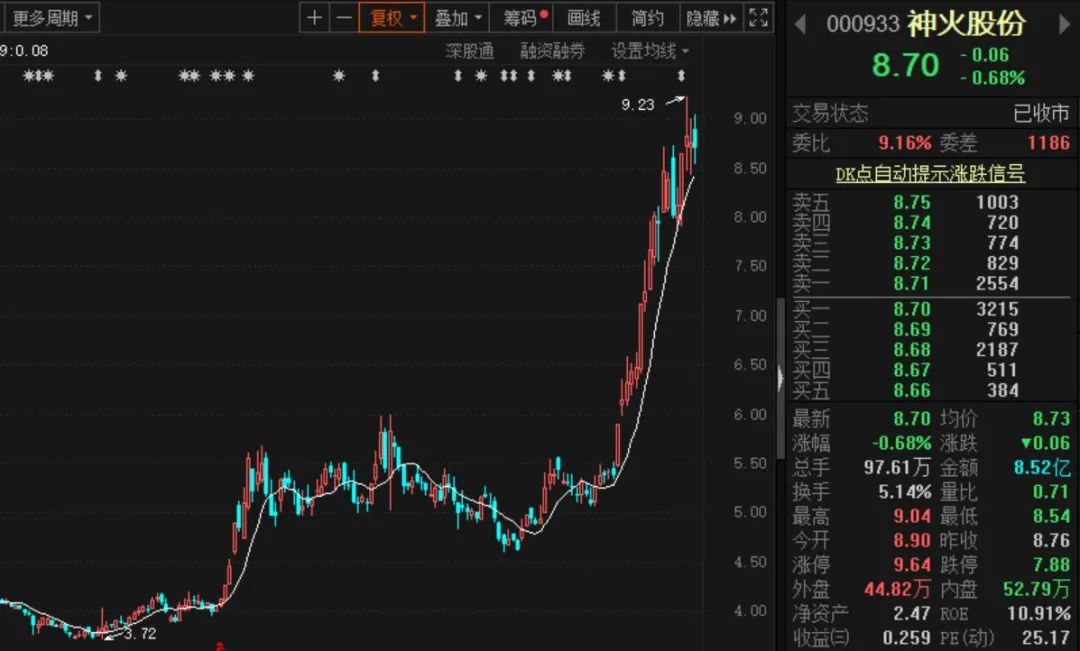Enter fullscreen chart mode
This screenshot has width=1080, height=651.
tap(759, 18)
